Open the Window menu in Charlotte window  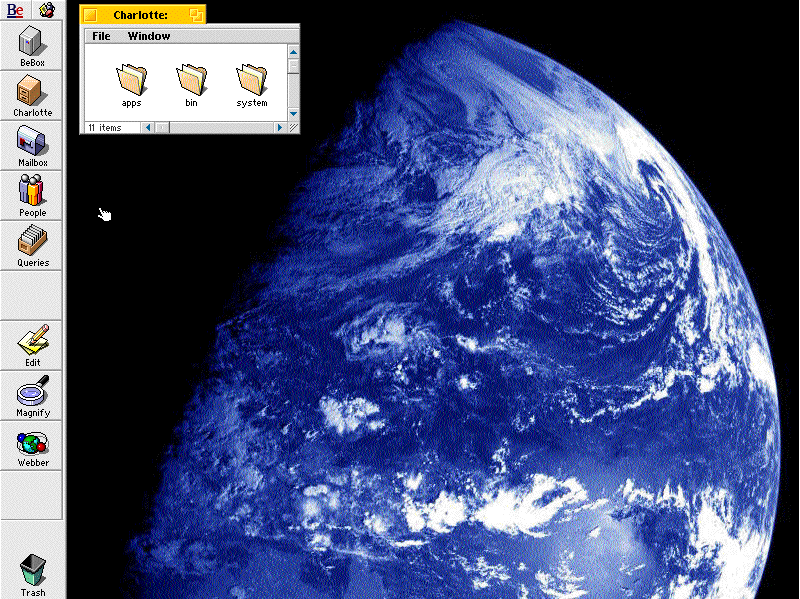pos(149,36)
